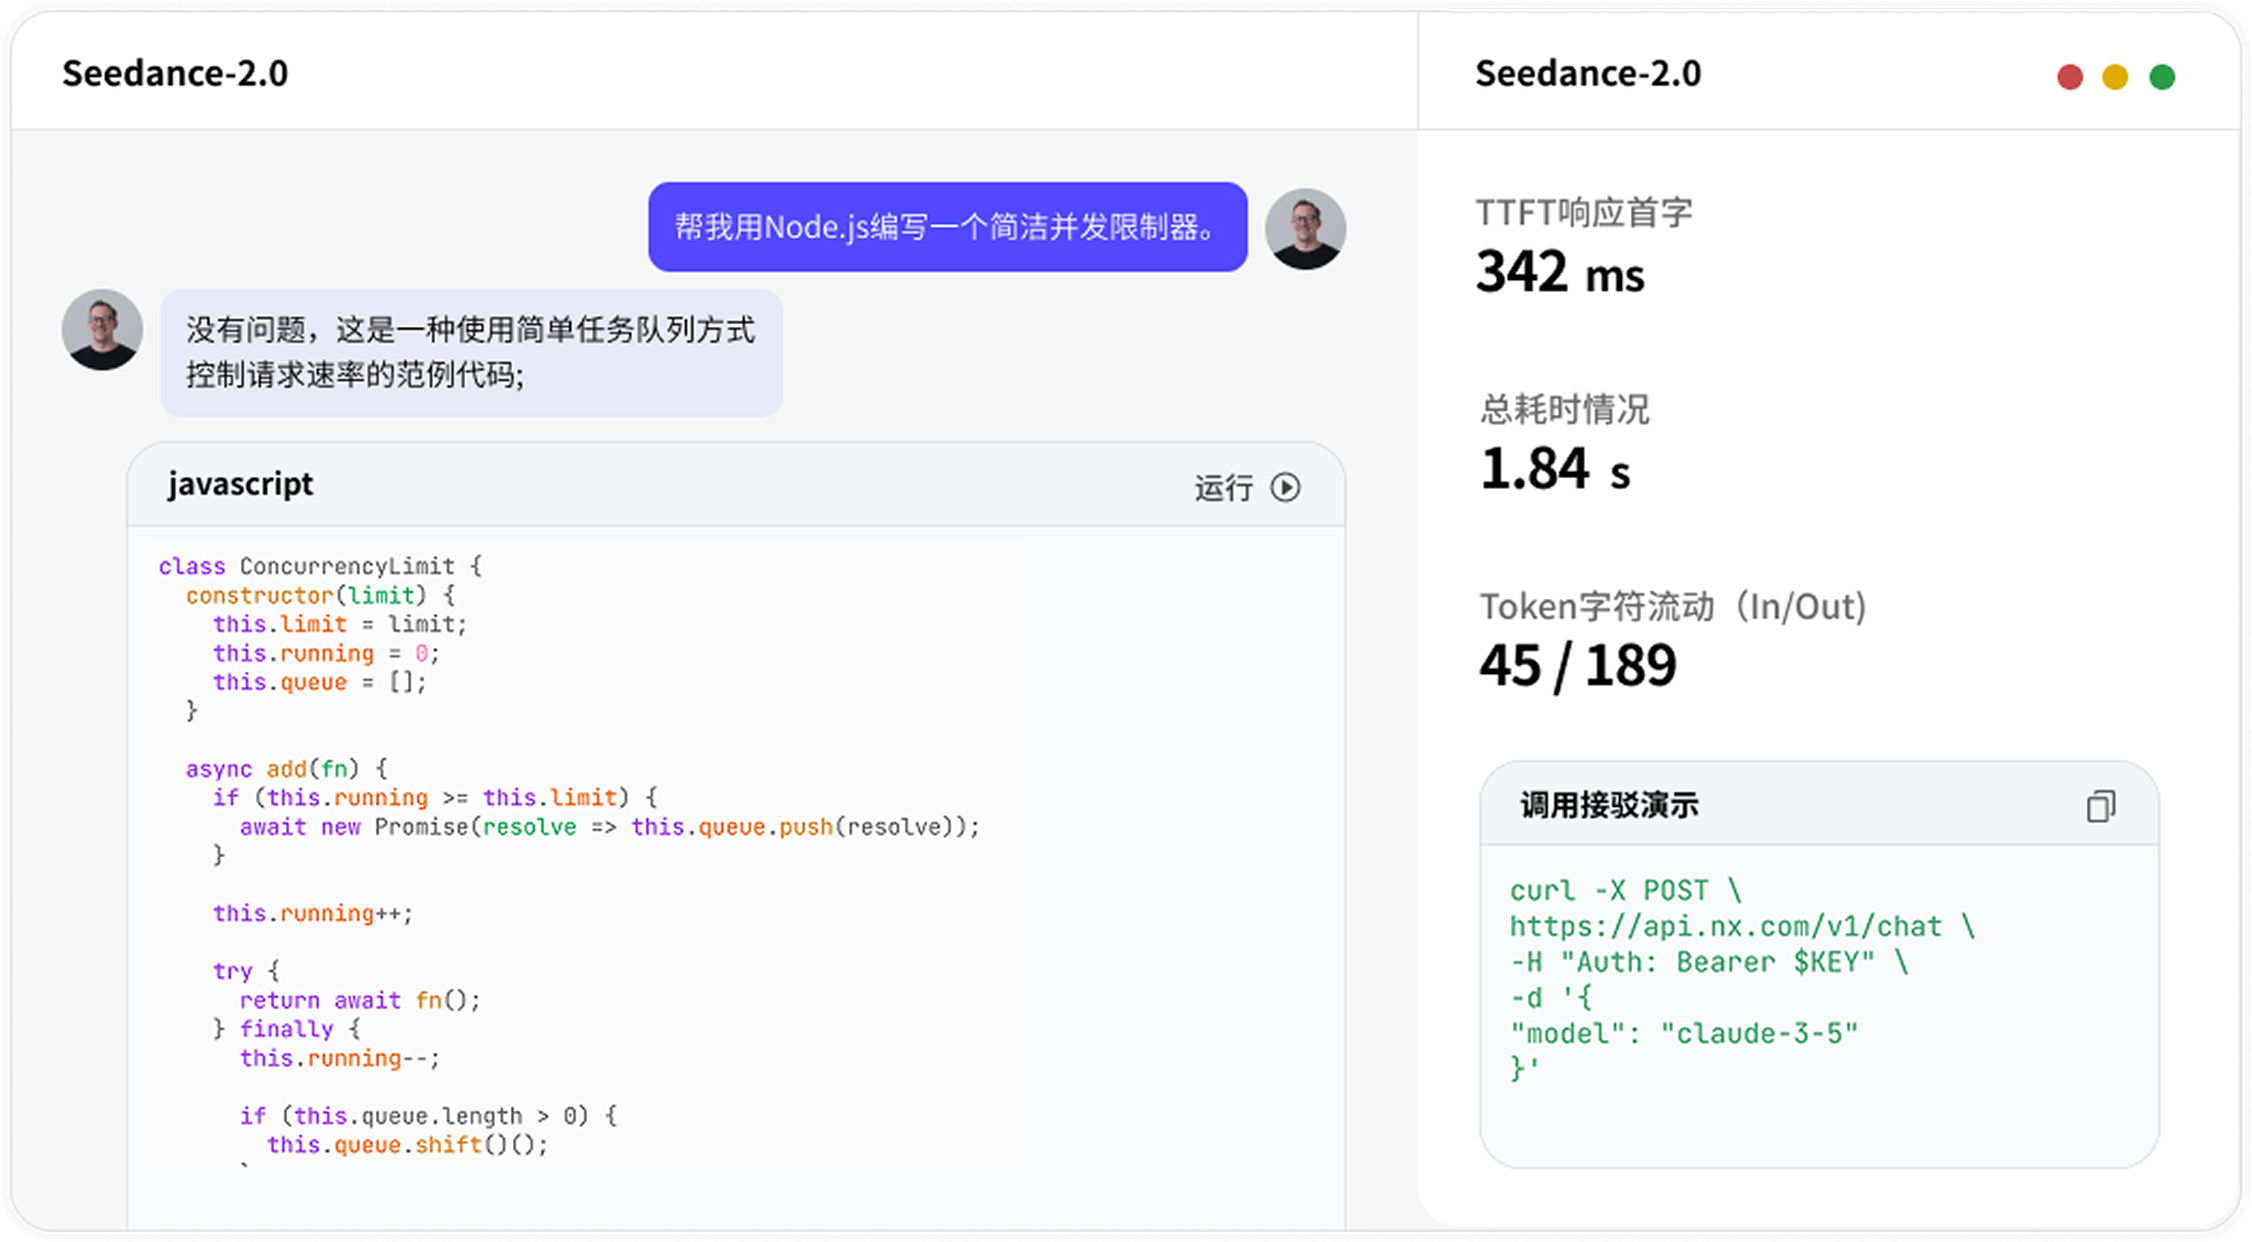
Task: Click the 运行 run label
Action: [x=1223, y=488]
